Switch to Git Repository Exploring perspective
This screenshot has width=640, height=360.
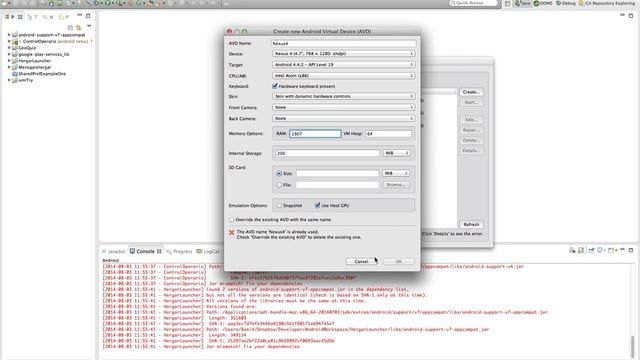coord(607,3)
